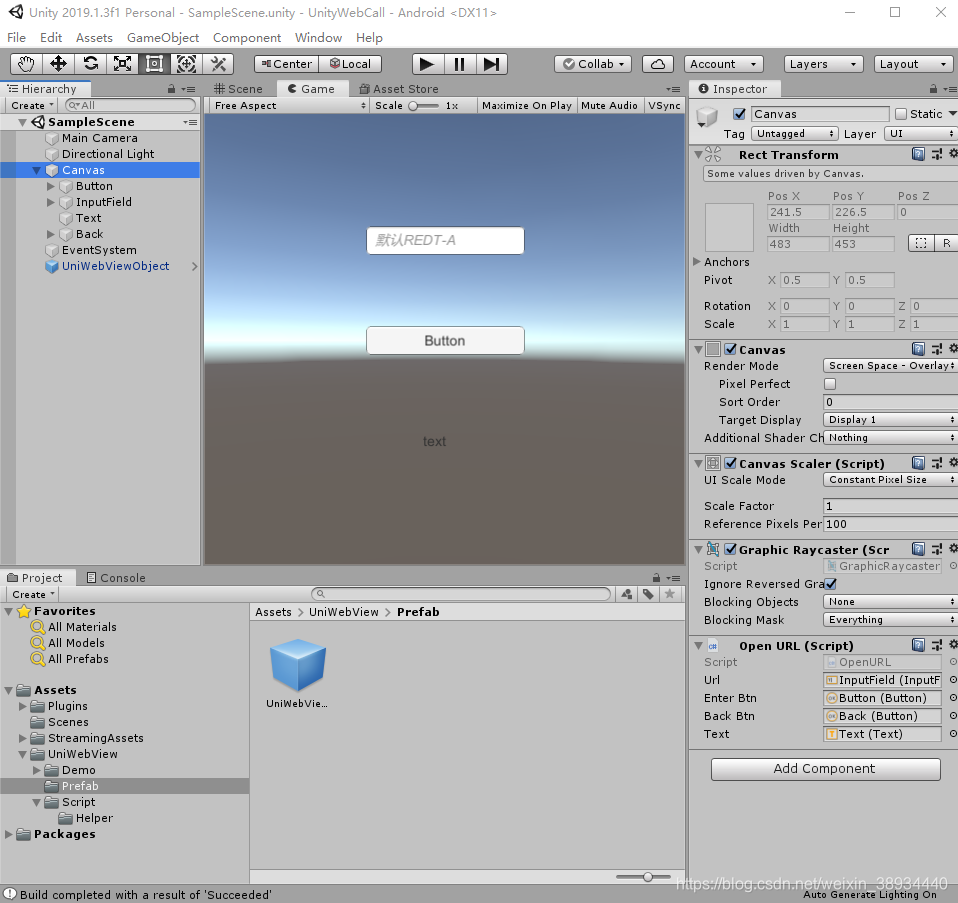Click the Maximize On Play button

pyautogui.click(x=527, y=105)
